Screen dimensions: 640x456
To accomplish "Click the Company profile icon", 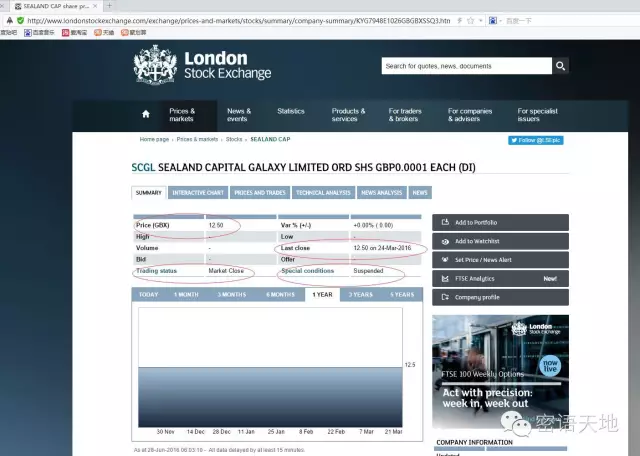I will [x=445, y=297].
